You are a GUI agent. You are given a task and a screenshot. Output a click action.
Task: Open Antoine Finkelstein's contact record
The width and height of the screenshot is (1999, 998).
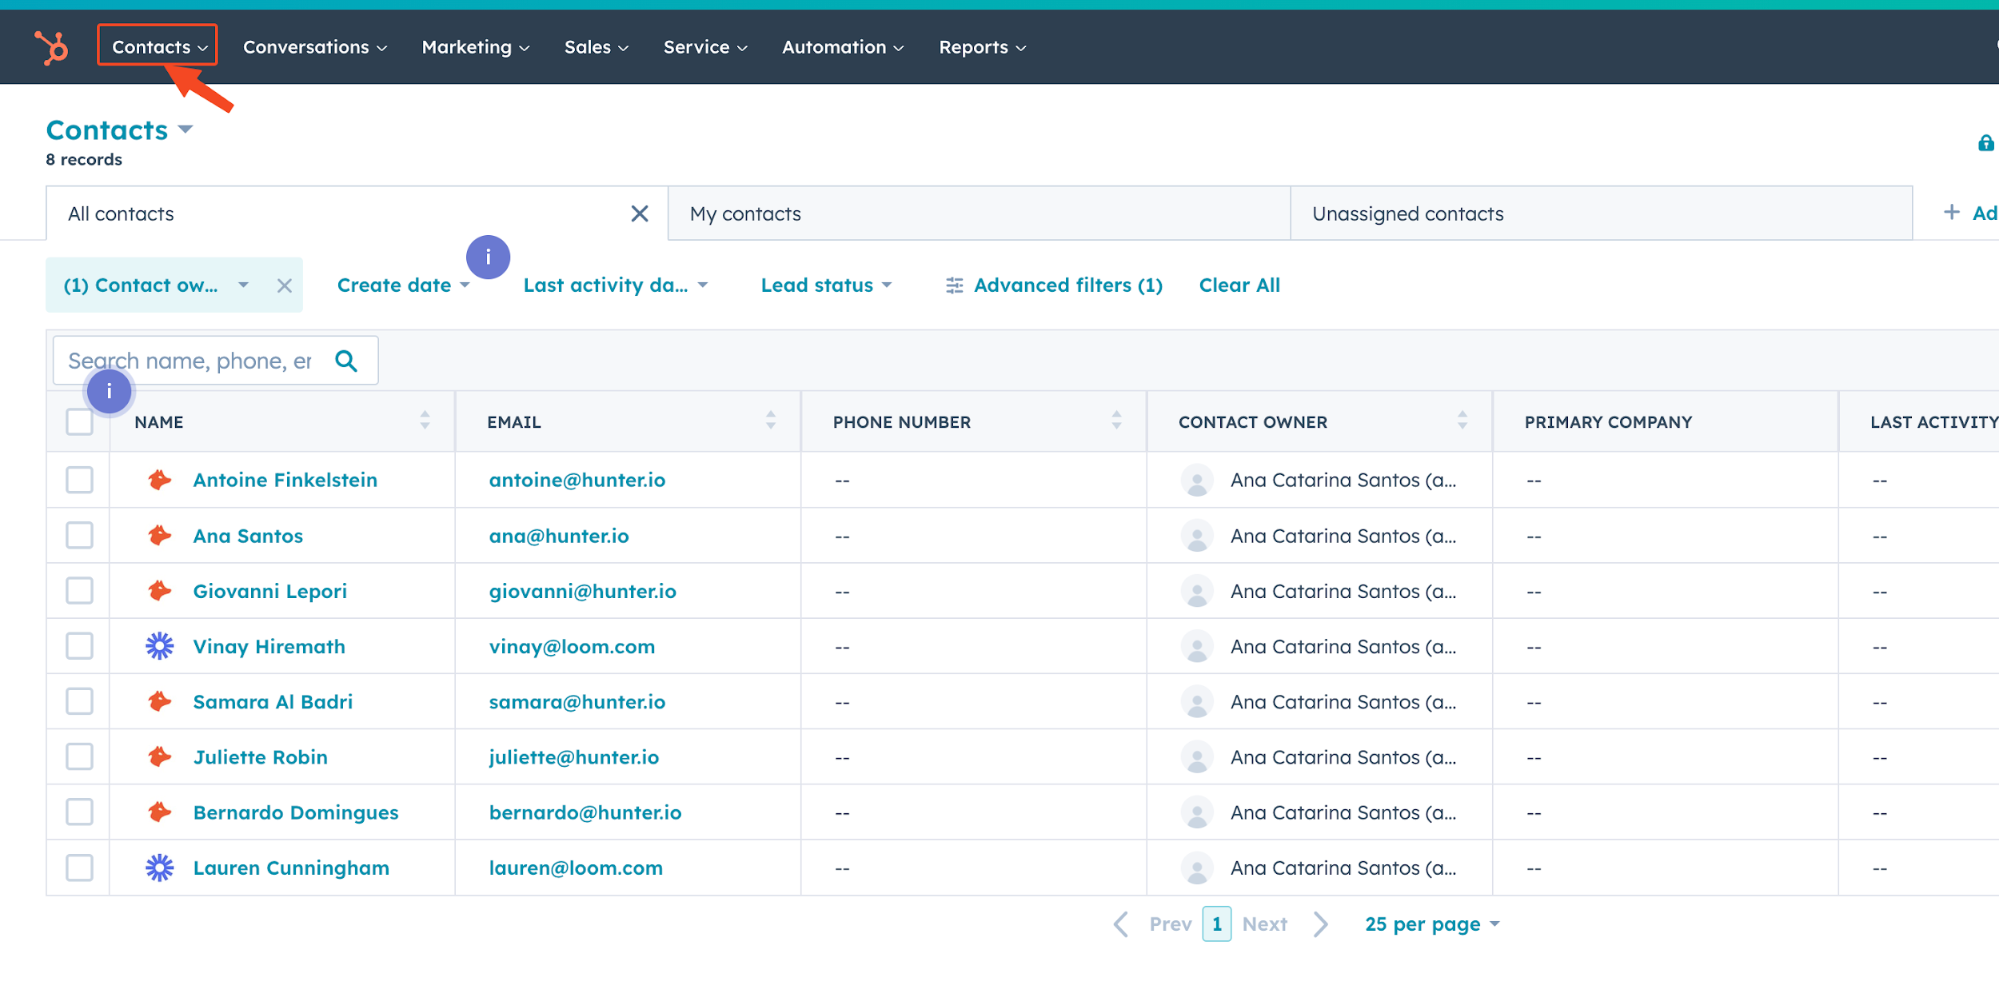click(x=285, y=480)
